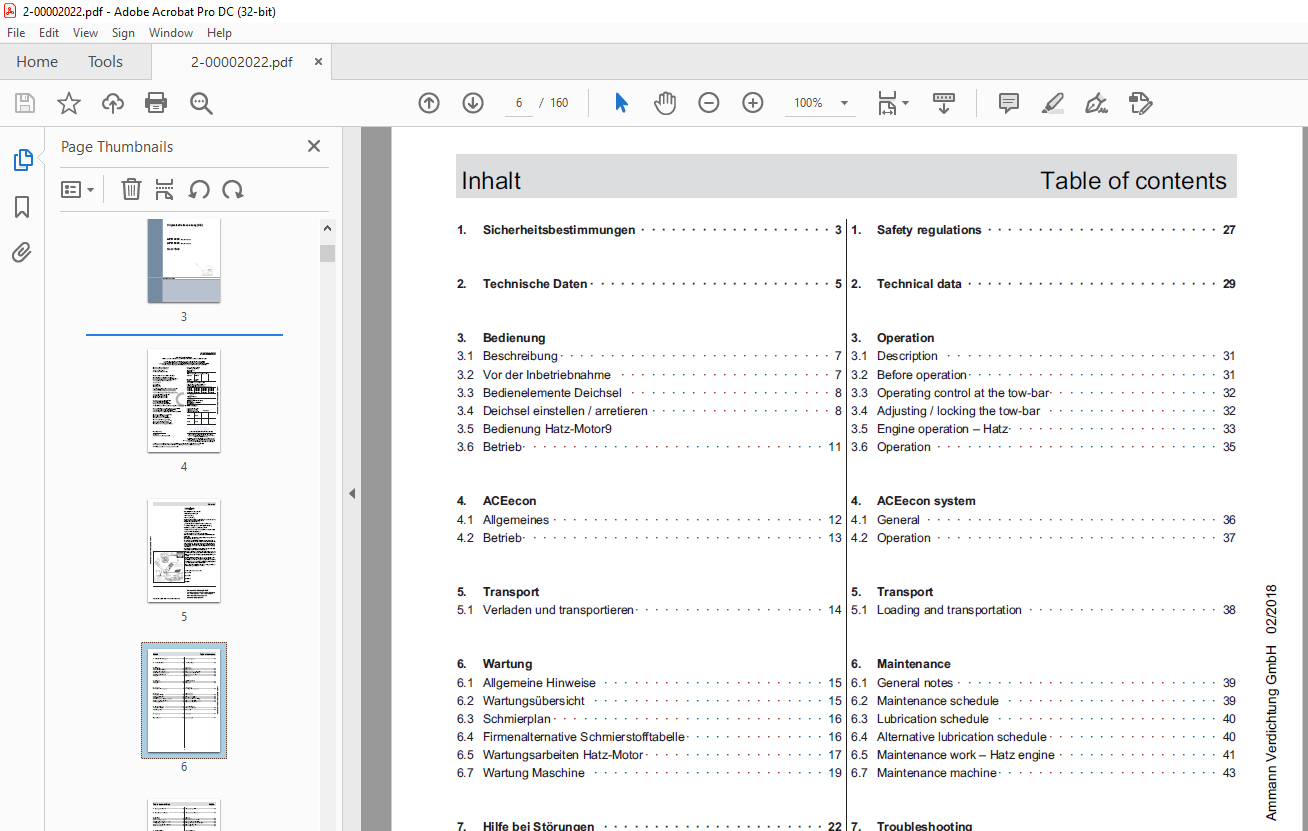The width and height of the screenshot is (1308, 831).
Task: Print the document icon
Action: (156, 103)
